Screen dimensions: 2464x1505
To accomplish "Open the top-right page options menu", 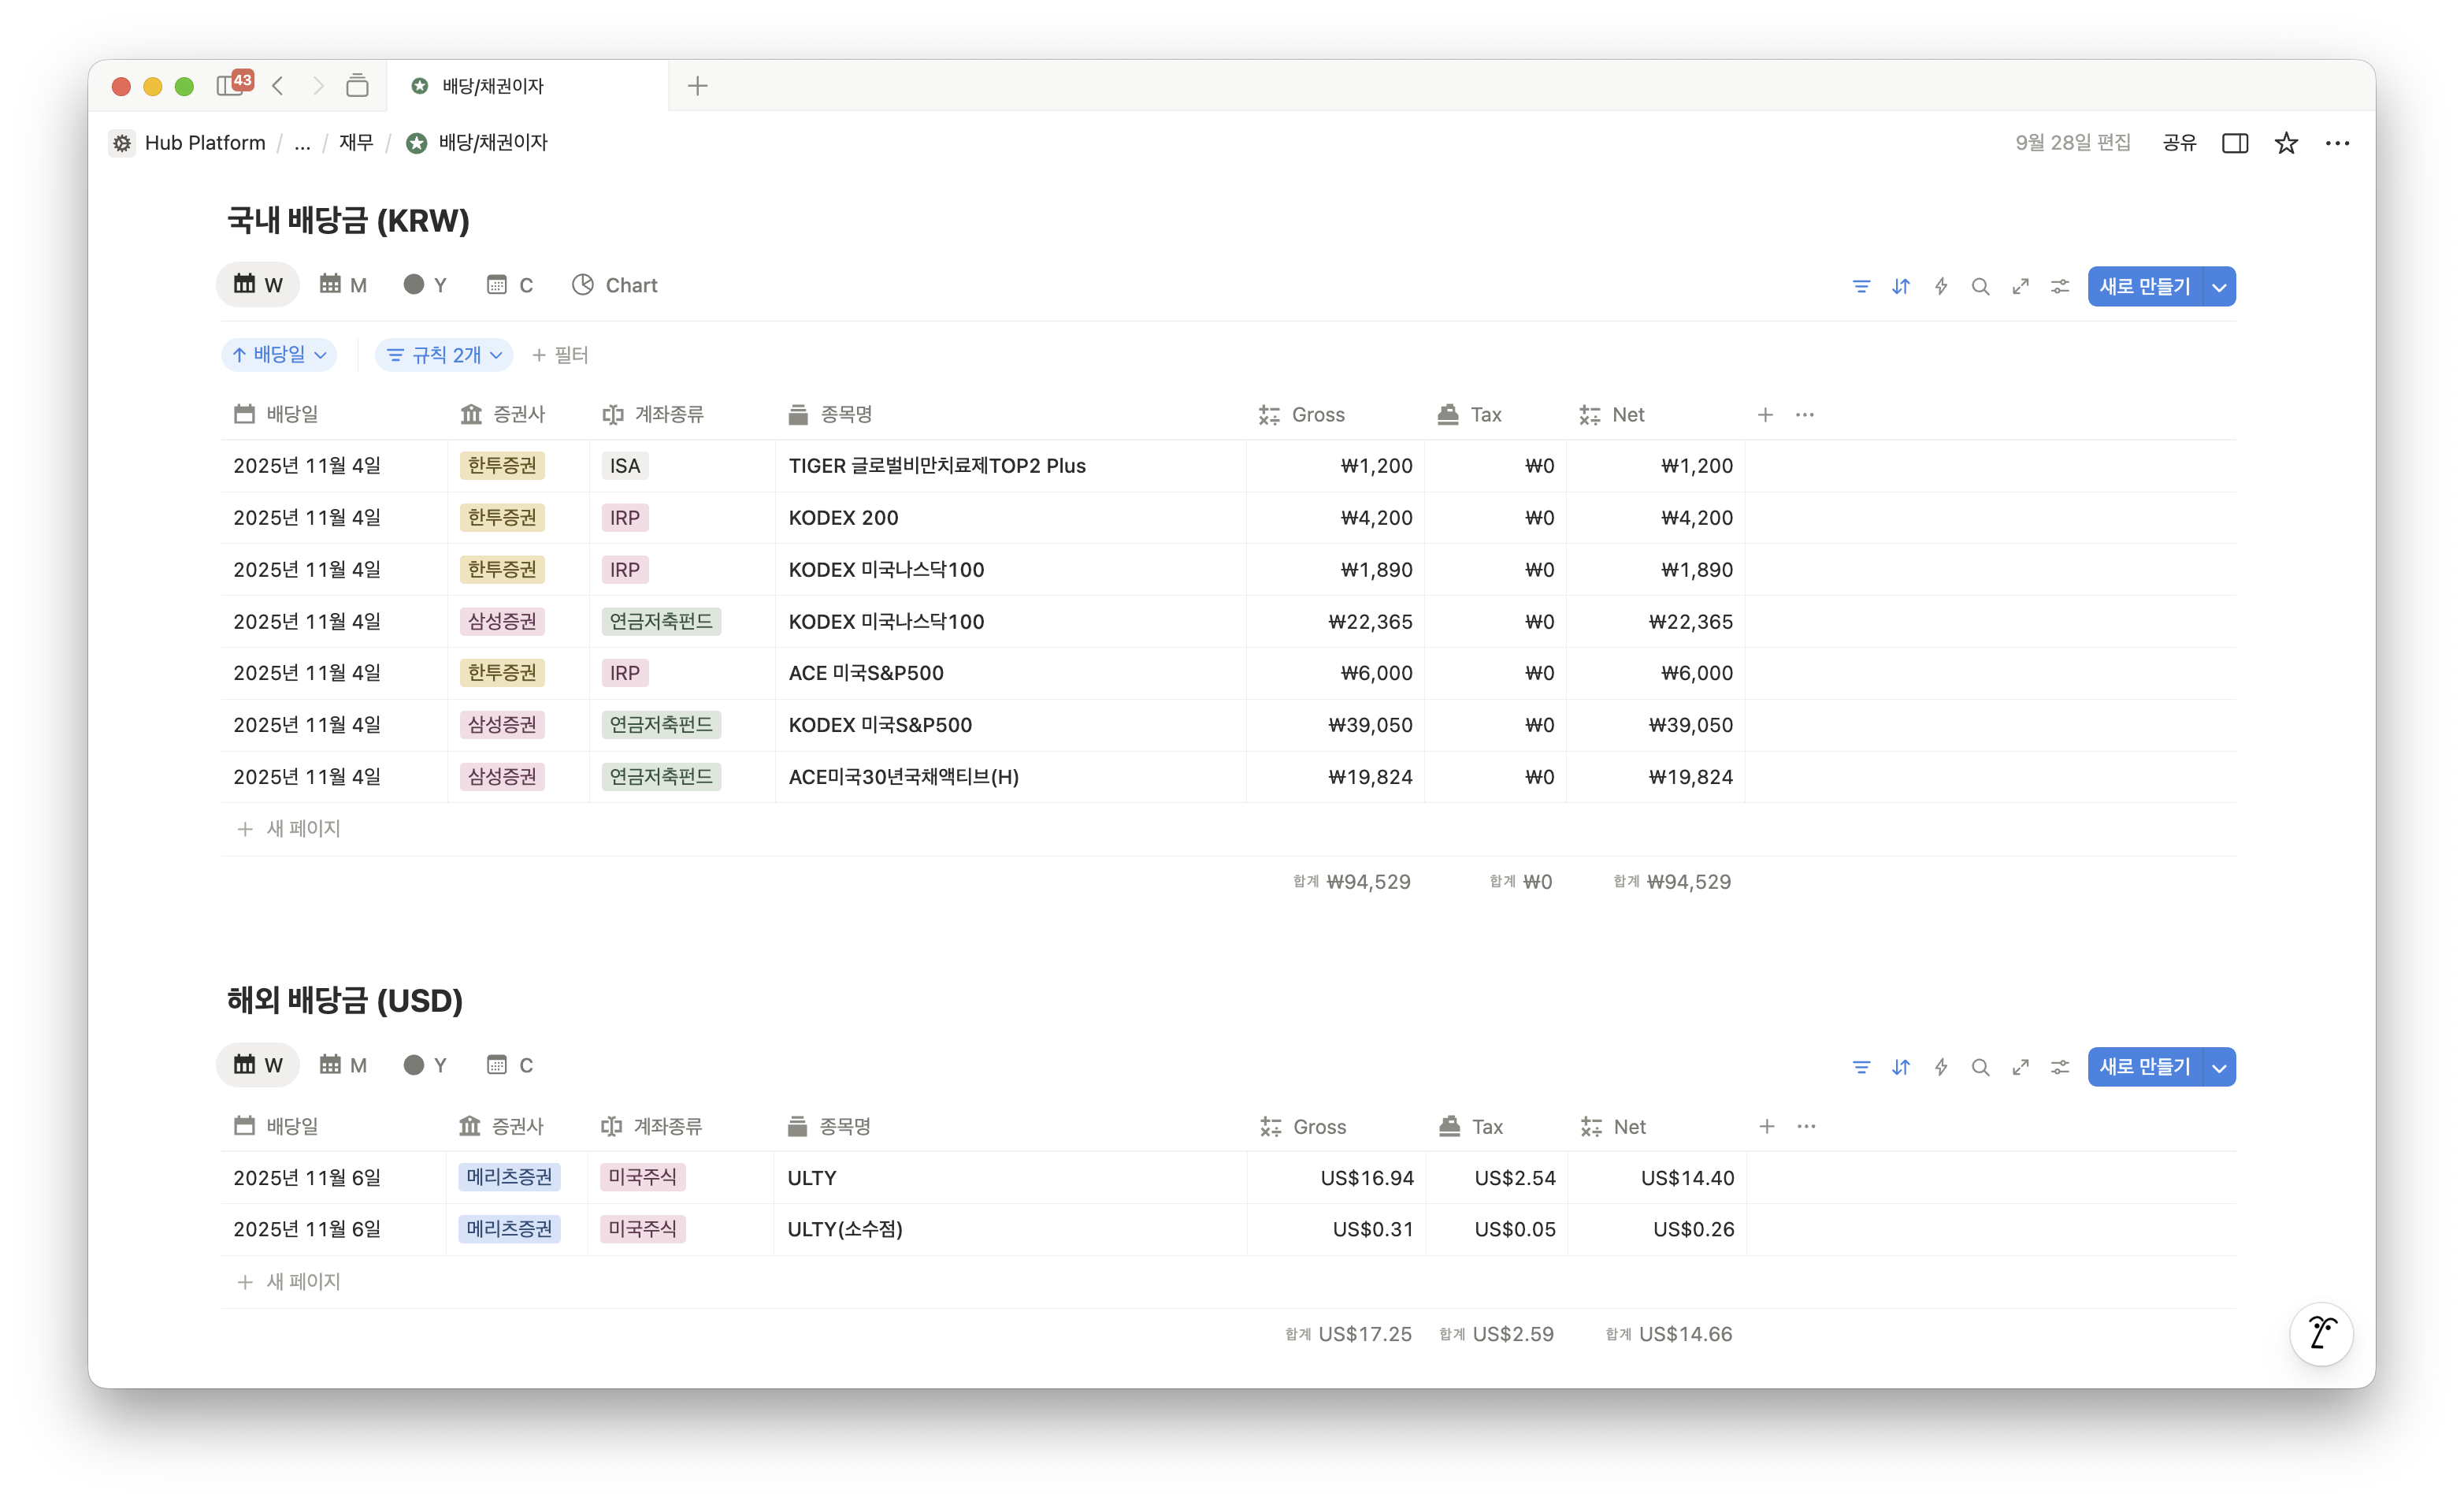I will [x=2337, y=143].
